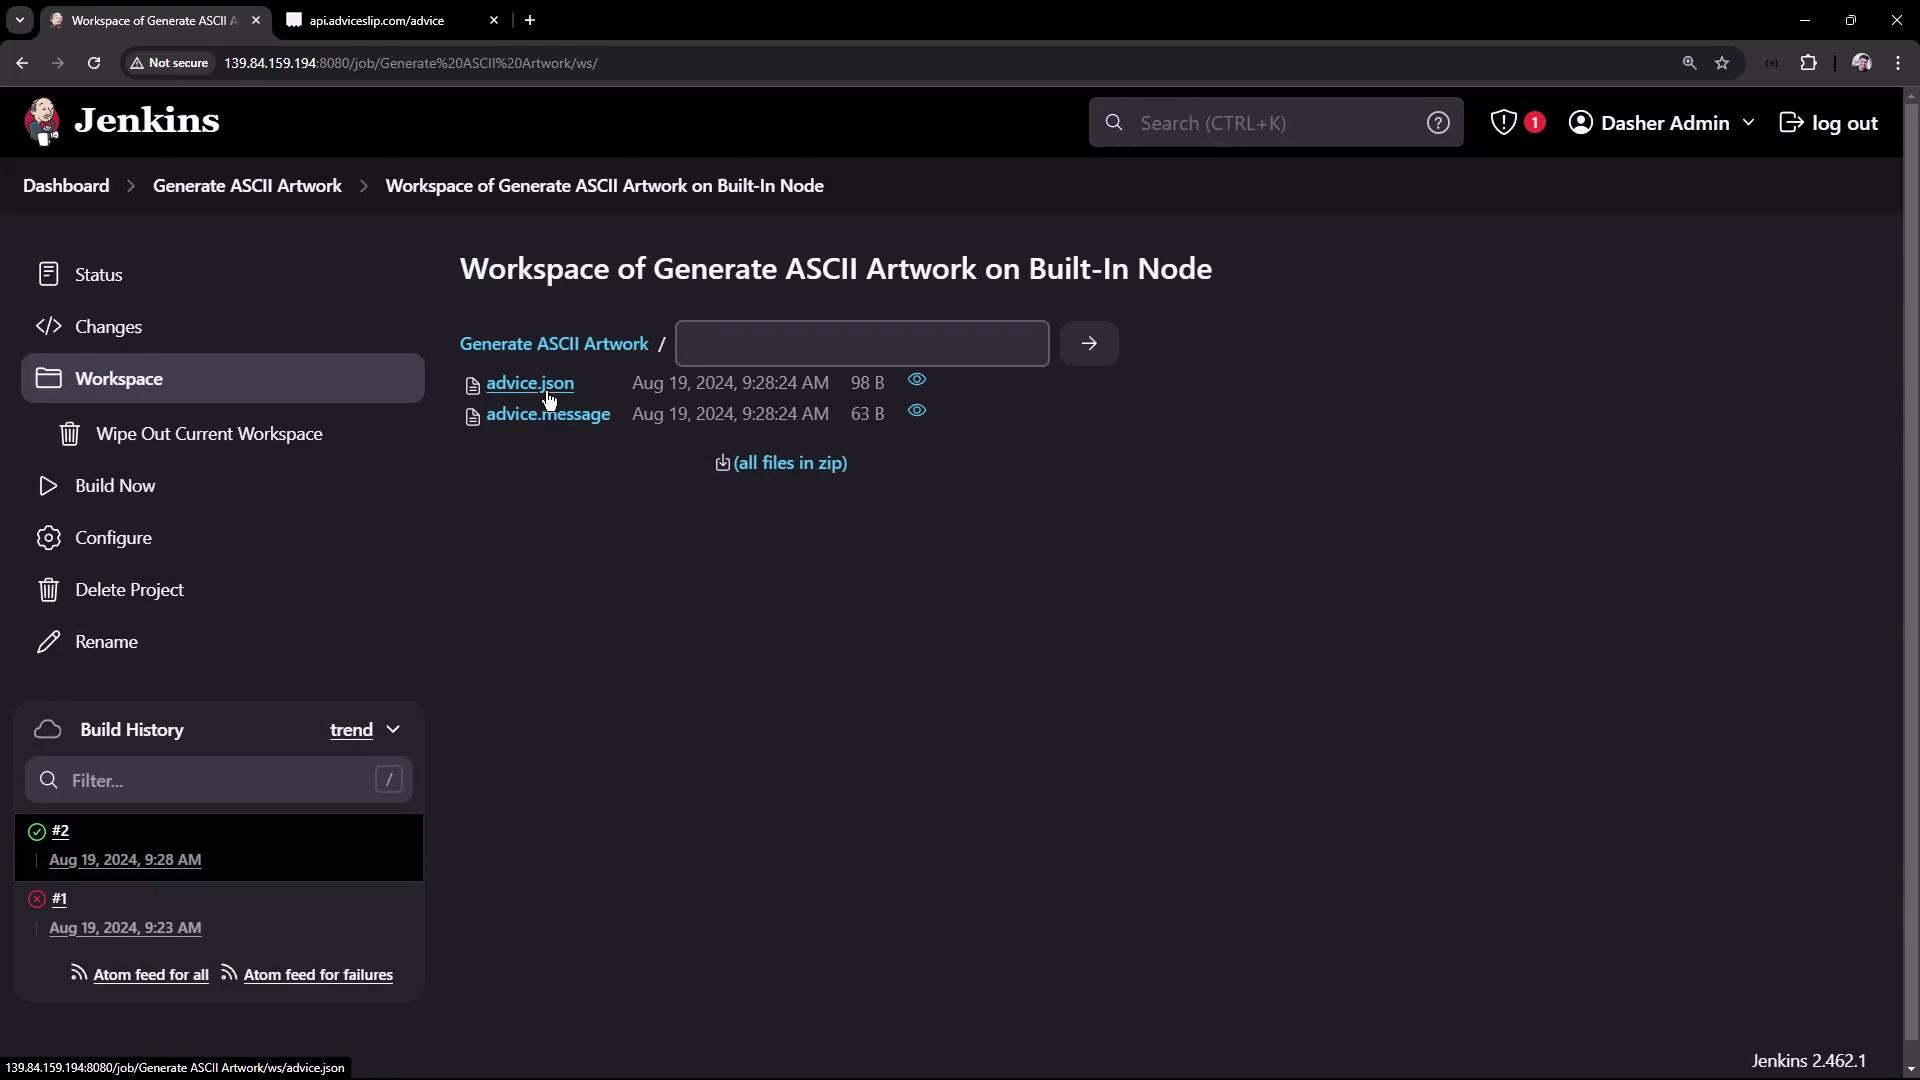Click the Atom feed for all RSS icon
The image size is (1920, 1080).
click(x=79, y=973)
